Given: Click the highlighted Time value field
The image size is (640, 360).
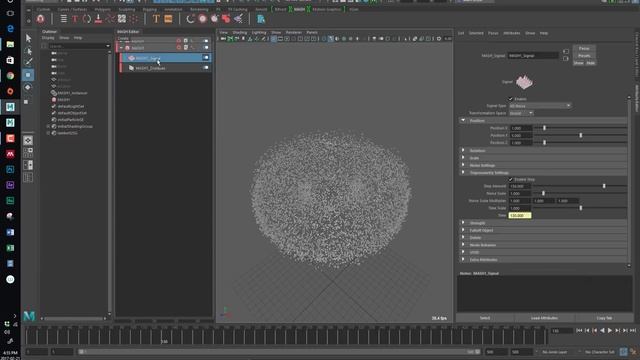Looking at the screenshot, I should pyautogui.click(x=520, y=216).
